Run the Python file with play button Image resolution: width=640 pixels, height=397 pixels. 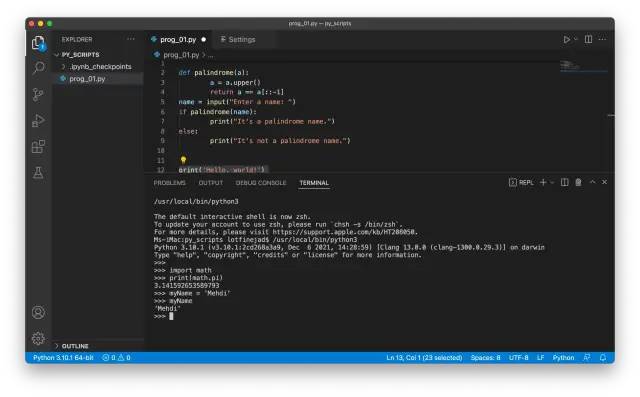pyautogui.click(x=567, y=40)
